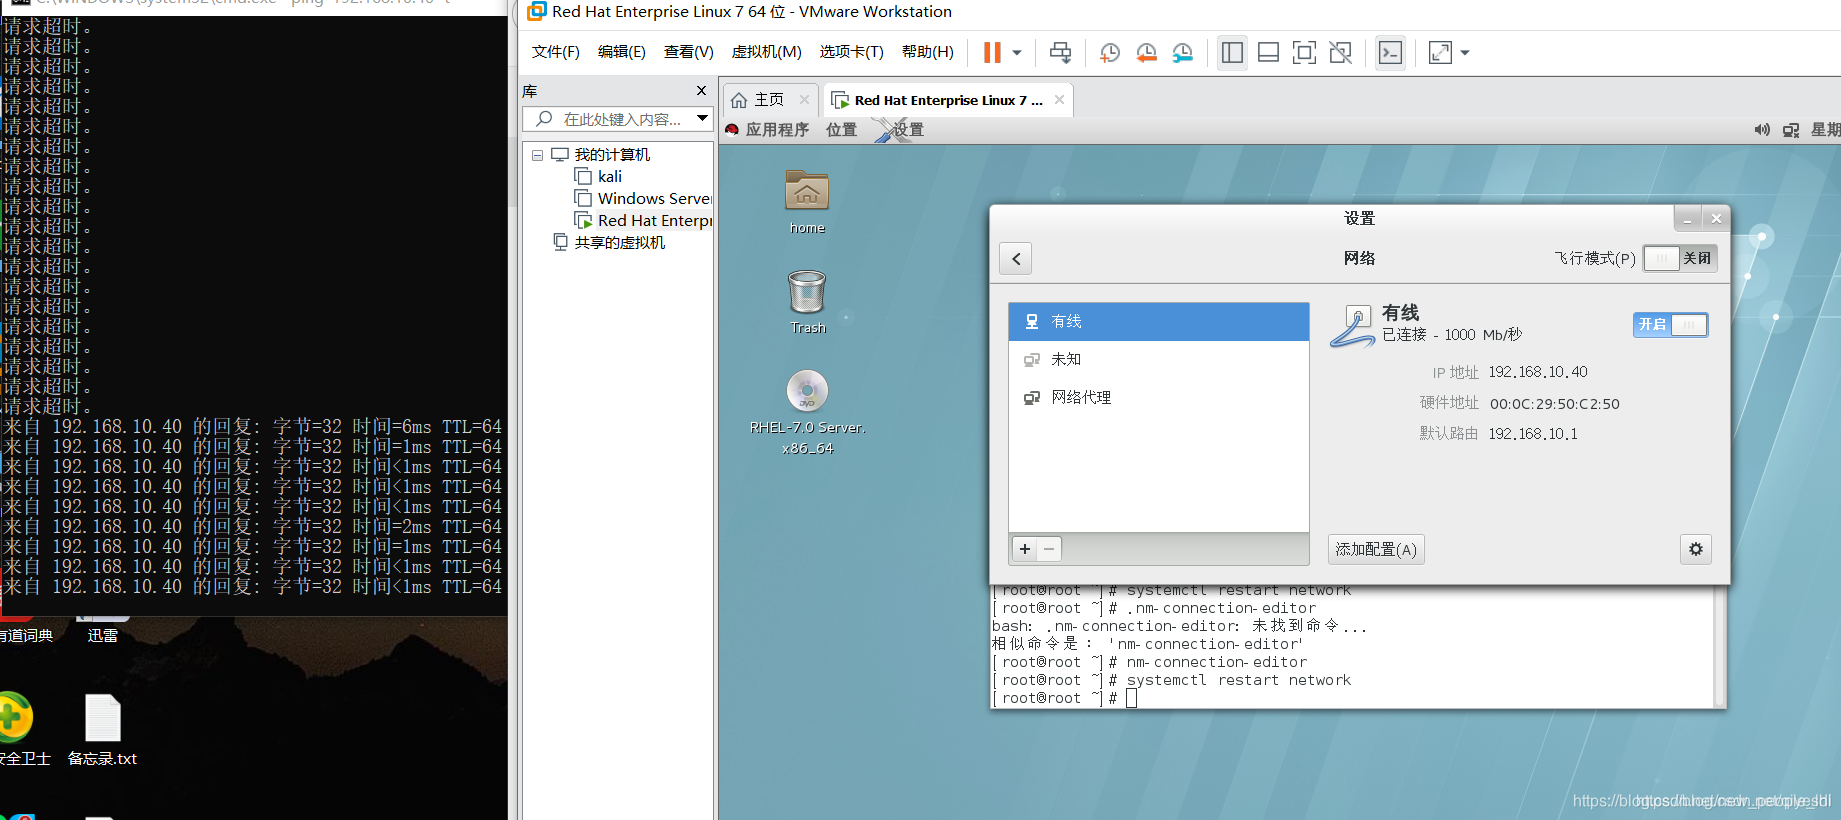Collapse the 我的计算机 tree node
This screenshot has width=1841, height=820.
537,155
